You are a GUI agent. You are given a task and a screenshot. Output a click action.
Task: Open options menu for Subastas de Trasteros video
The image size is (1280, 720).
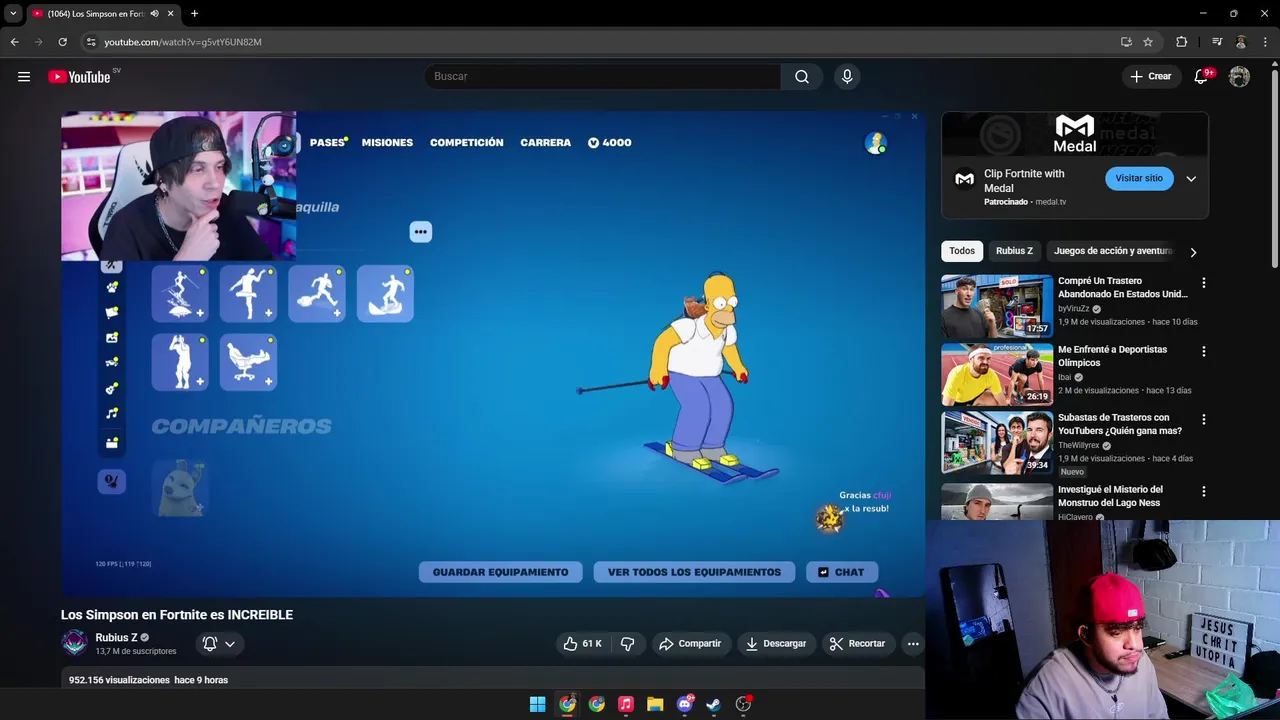(1203, 420)
